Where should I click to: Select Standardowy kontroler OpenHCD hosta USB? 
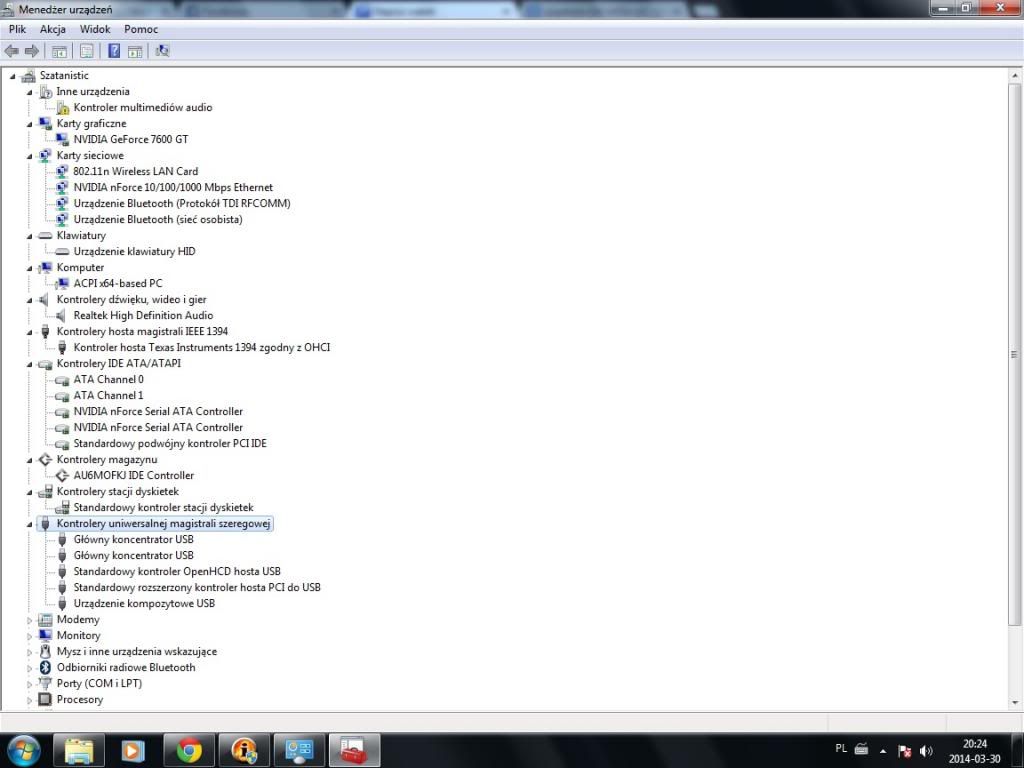point(177,571)
